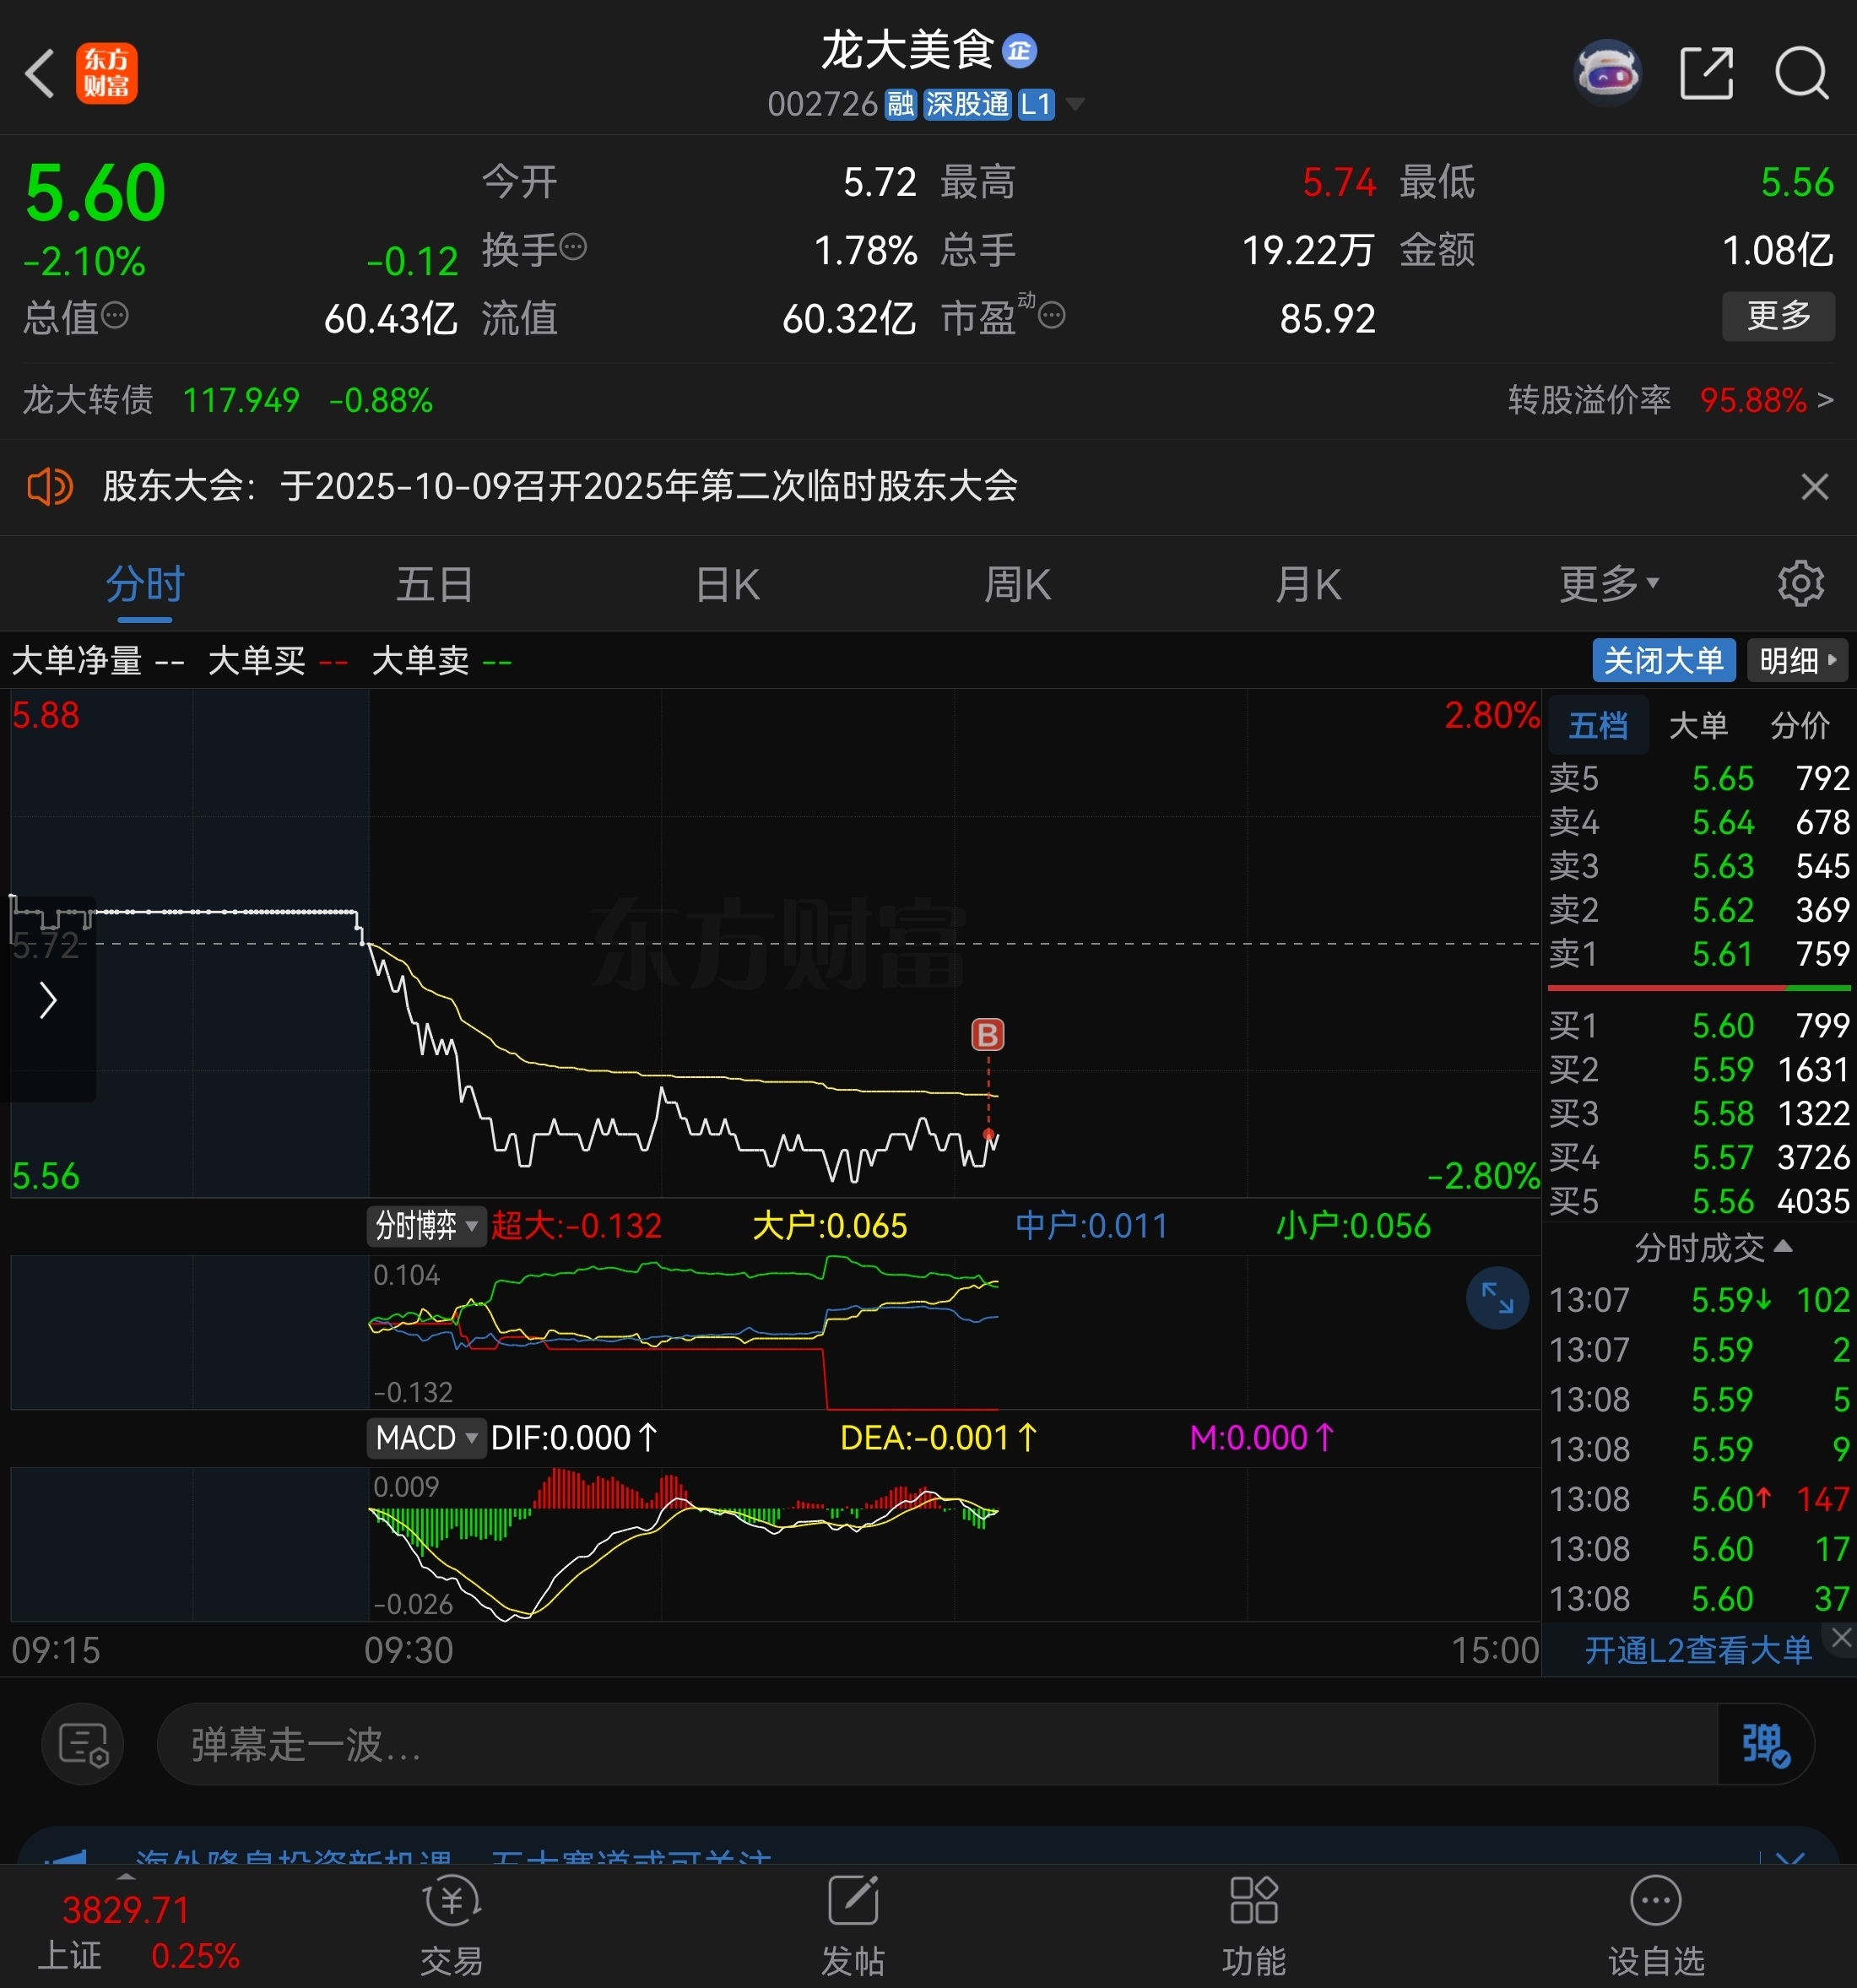The image size is (1857, 1988).
Task: Collapse the 分时成交 section arrow
Action: tap(1783, 1246)
